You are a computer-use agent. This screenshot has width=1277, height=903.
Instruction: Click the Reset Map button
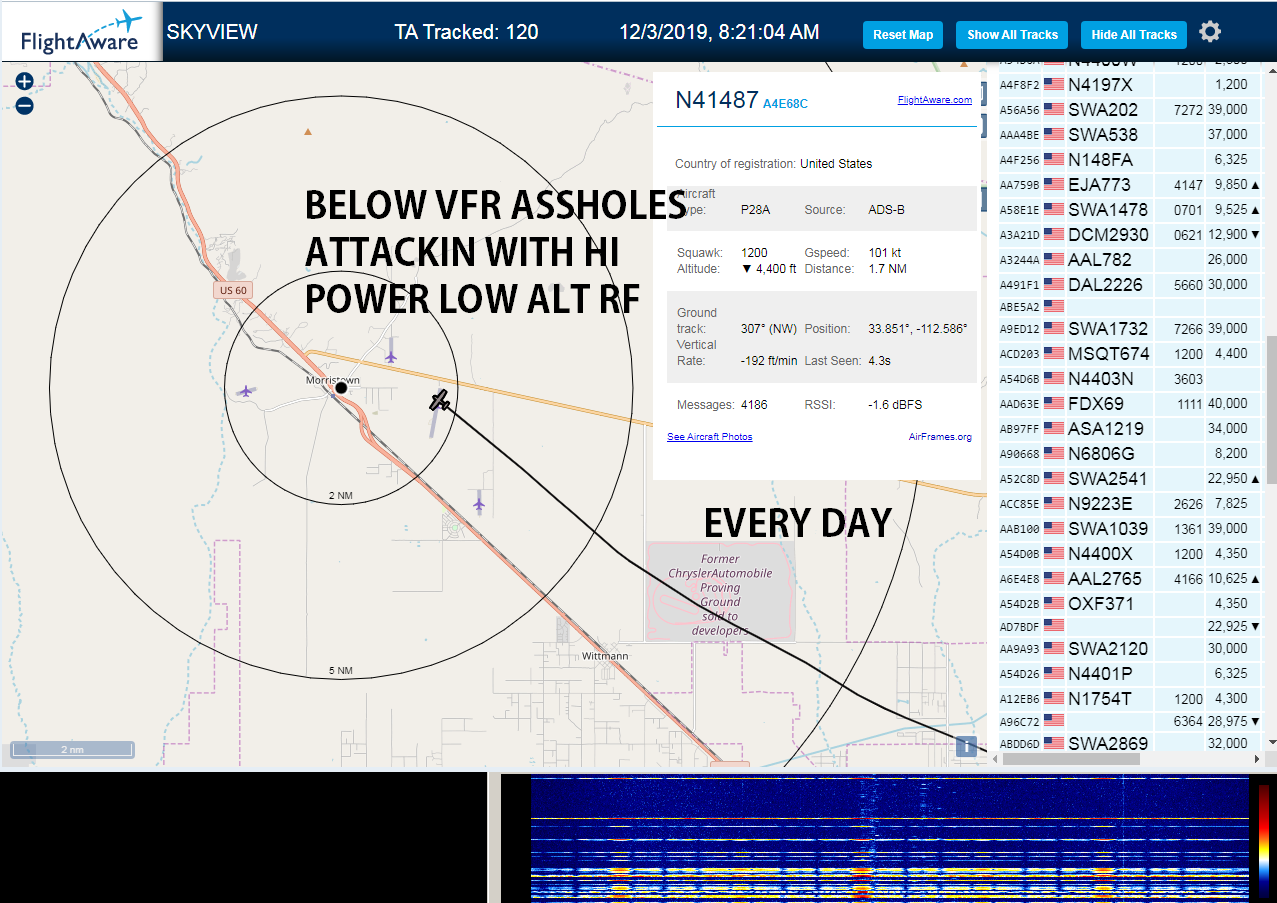(x=903, y=34)
